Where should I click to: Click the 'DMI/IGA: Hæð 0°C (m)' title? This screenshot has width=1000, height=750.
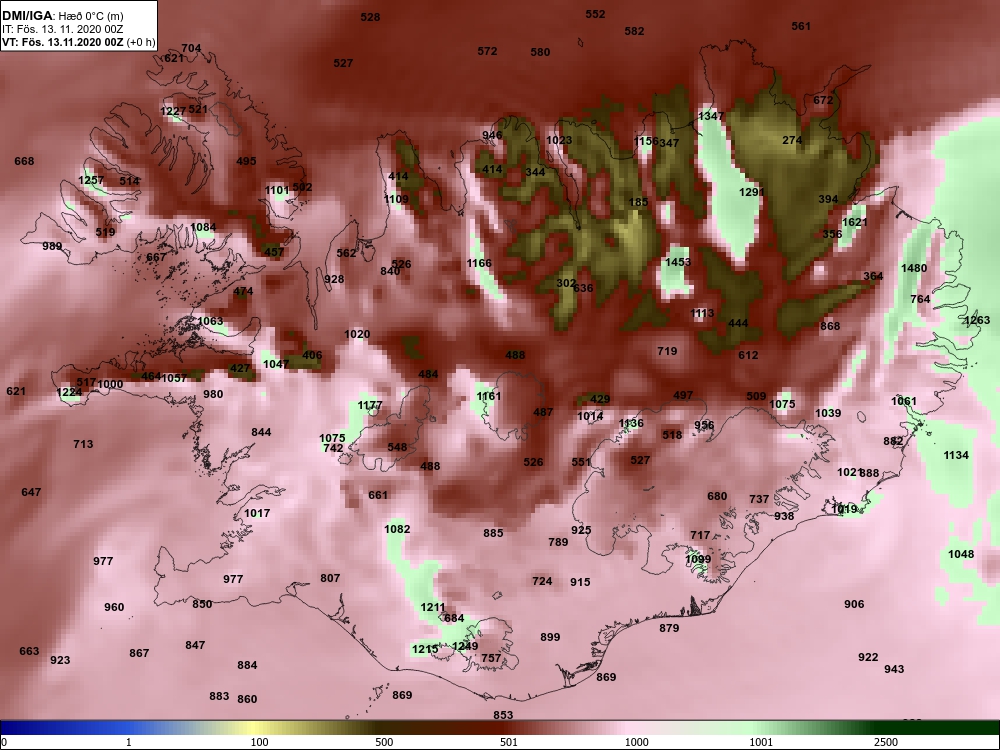pyautogui.click(x=62, y=15)
